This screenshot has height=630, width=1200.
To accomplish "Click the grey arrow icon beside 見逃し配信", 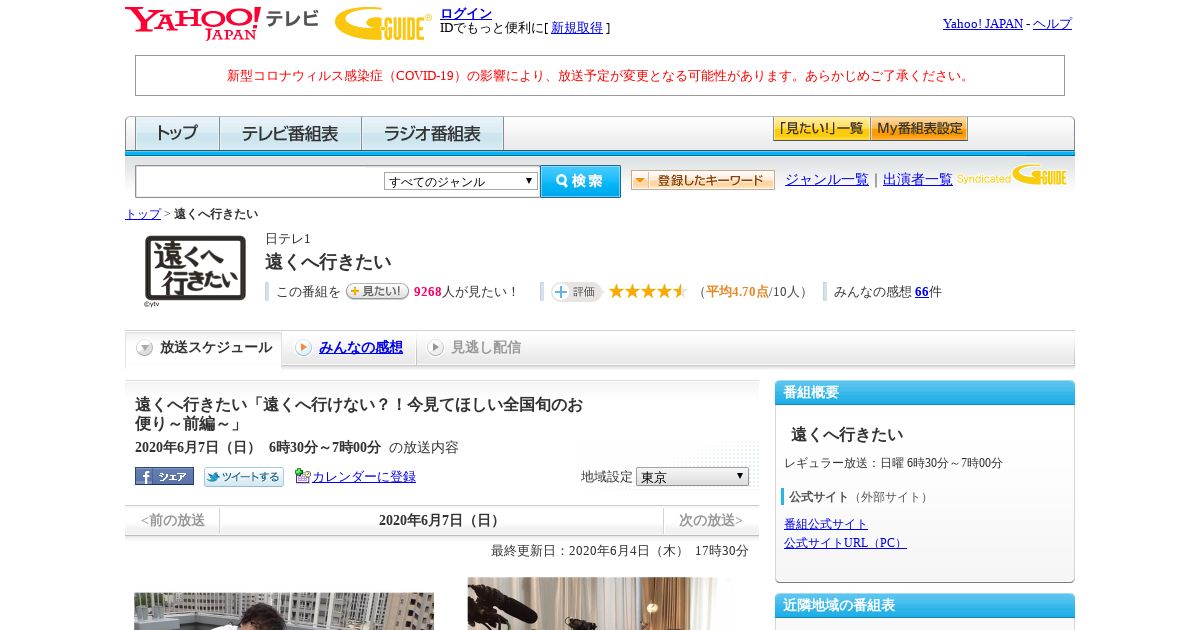I will click(x=435, y=347).
